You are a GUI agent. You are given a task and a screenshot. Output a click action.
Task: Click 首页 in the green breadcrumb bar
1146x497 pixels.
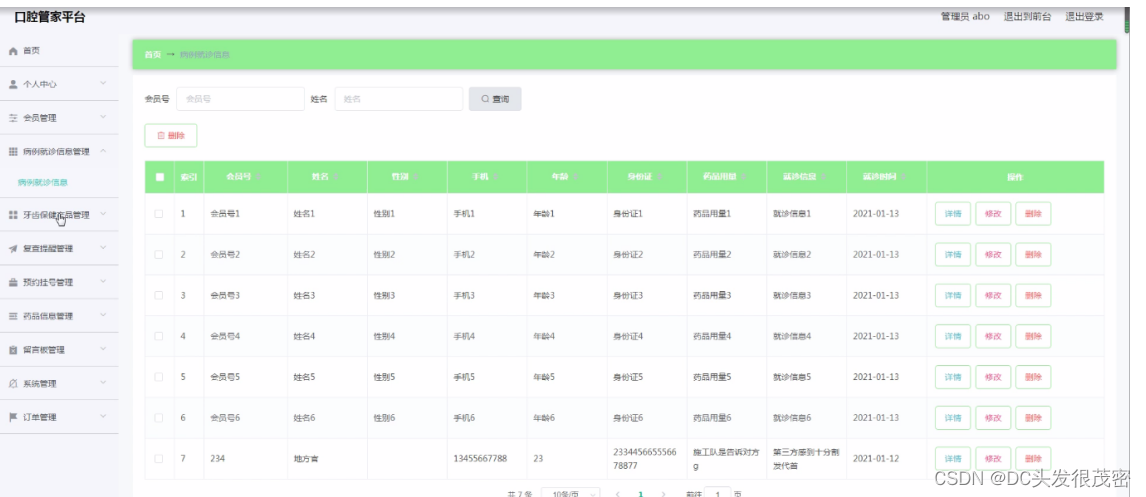(153, 55)
